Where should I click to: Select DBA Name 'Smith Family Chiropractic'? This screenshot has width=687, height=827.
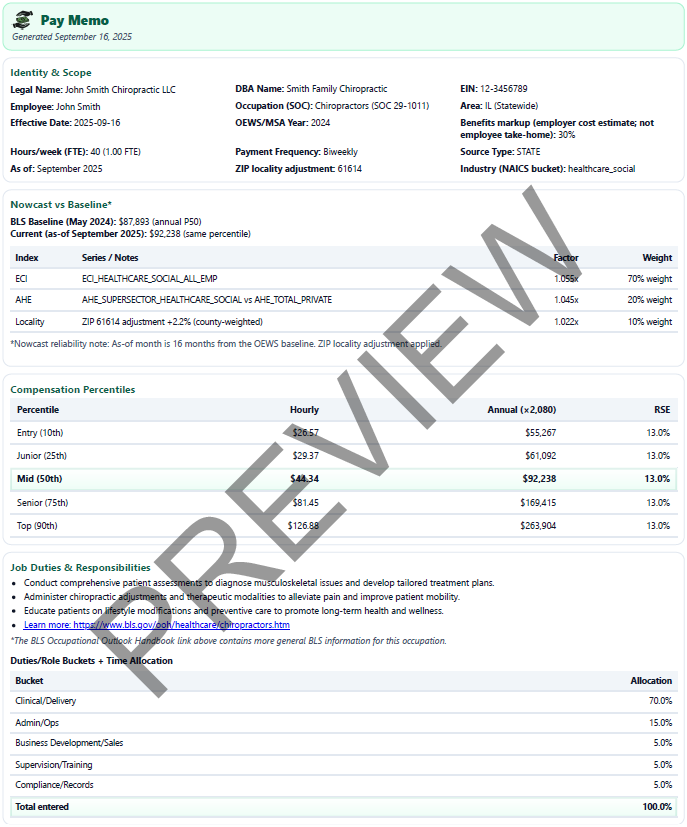[336, 89]
